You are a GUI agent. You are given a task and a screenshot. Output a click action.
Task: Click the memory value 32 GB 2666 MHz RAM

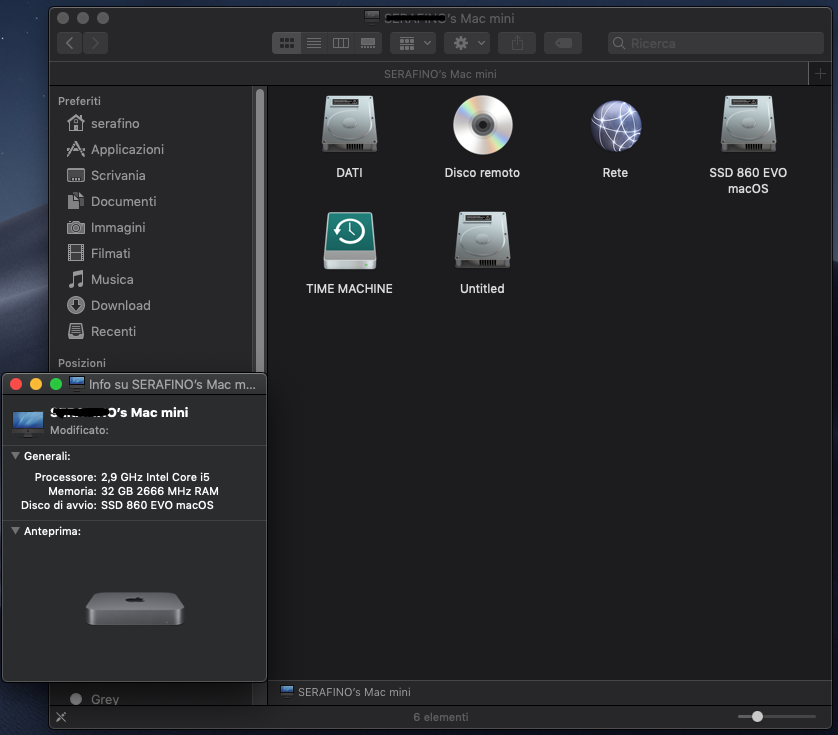[160, 491]
